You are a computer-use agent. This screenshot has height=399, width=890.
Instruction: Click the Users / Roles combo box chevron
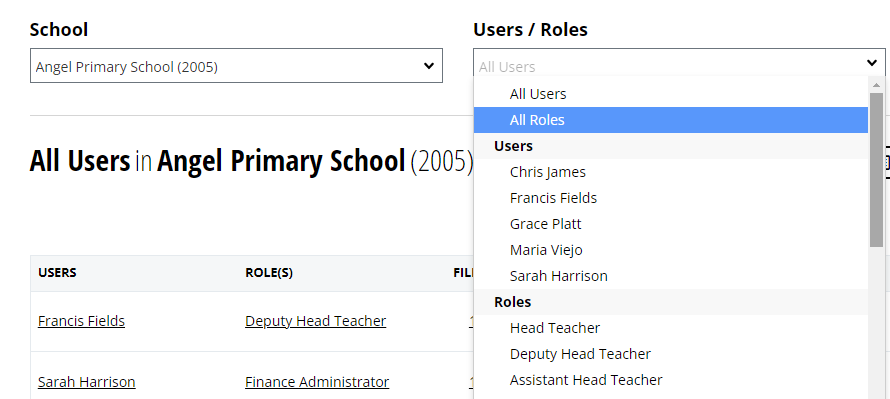click(x=872, y=63)
